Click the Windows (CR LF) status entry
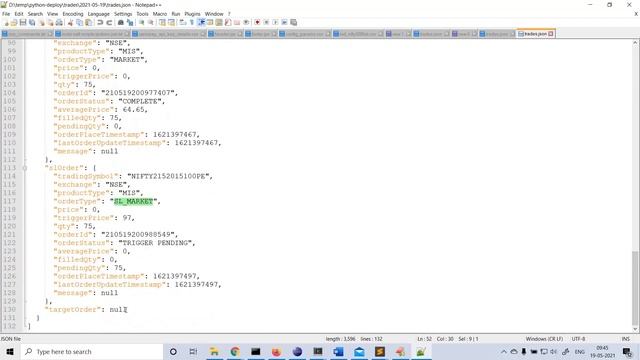The width and height of the screenshot is (640, 360). click(544, 339)
